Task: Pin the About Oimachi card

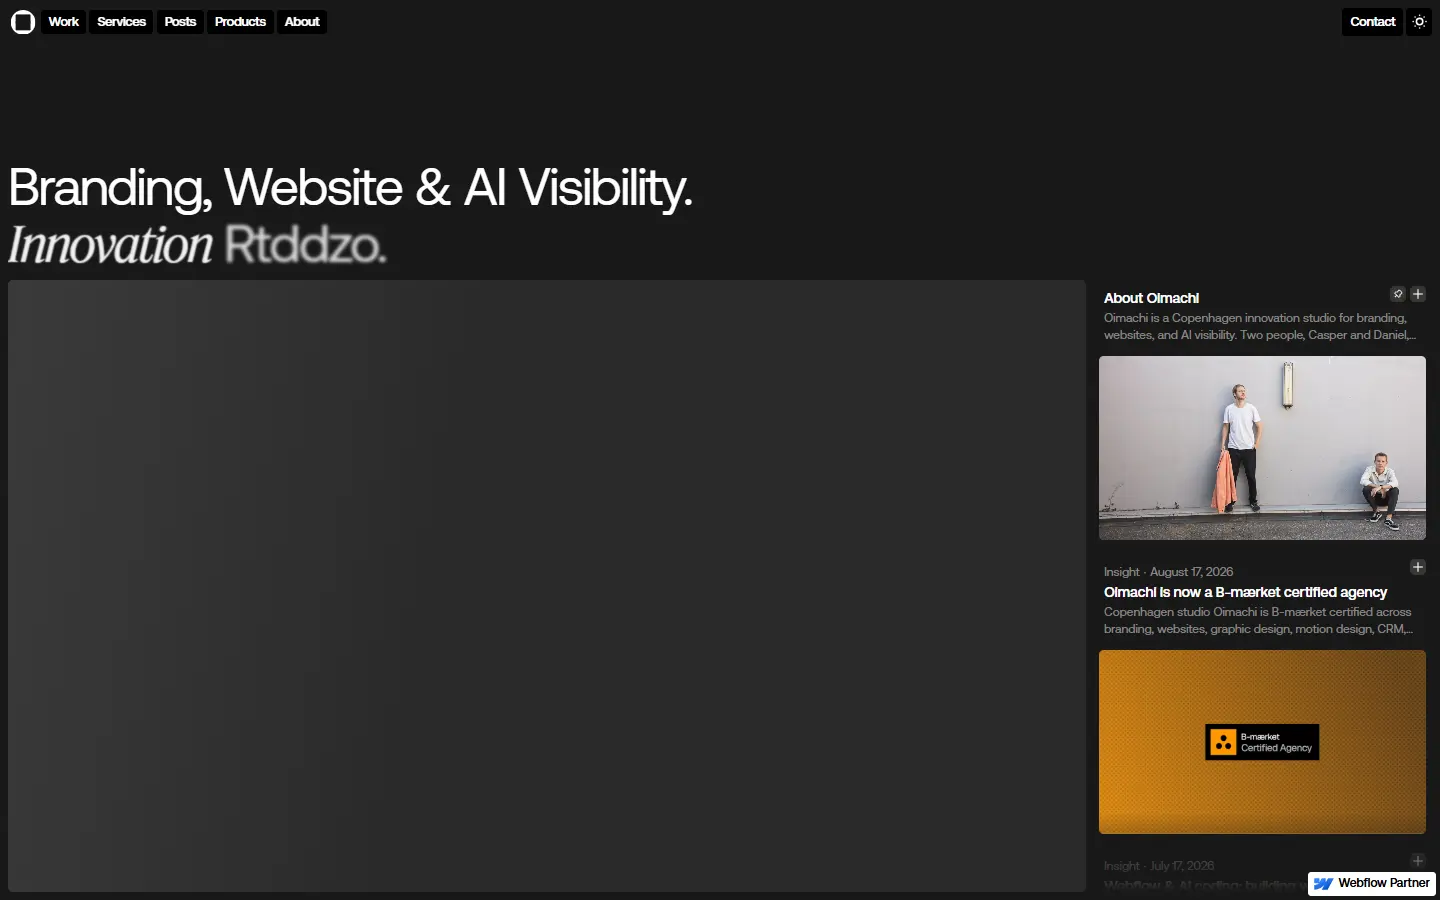Action: [x=1398, y=294]
